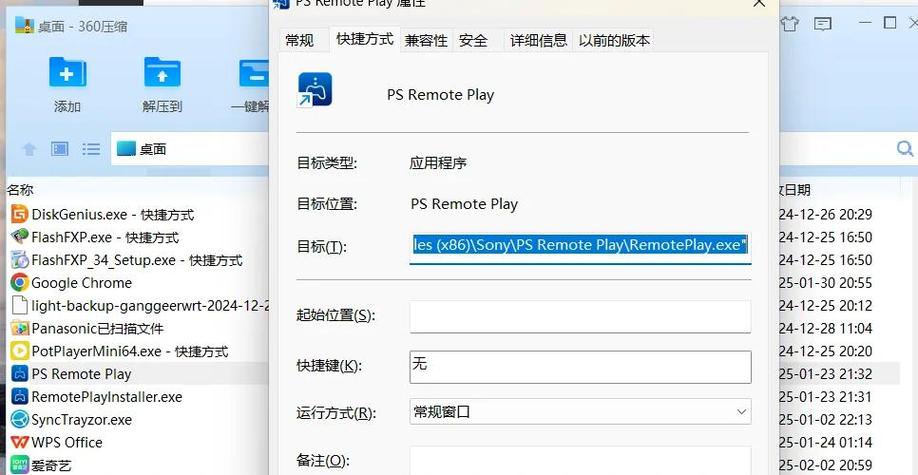Switch to the thumbnail view icon
This screenshot has height=475, width=918.
click(x=60, y=149)
